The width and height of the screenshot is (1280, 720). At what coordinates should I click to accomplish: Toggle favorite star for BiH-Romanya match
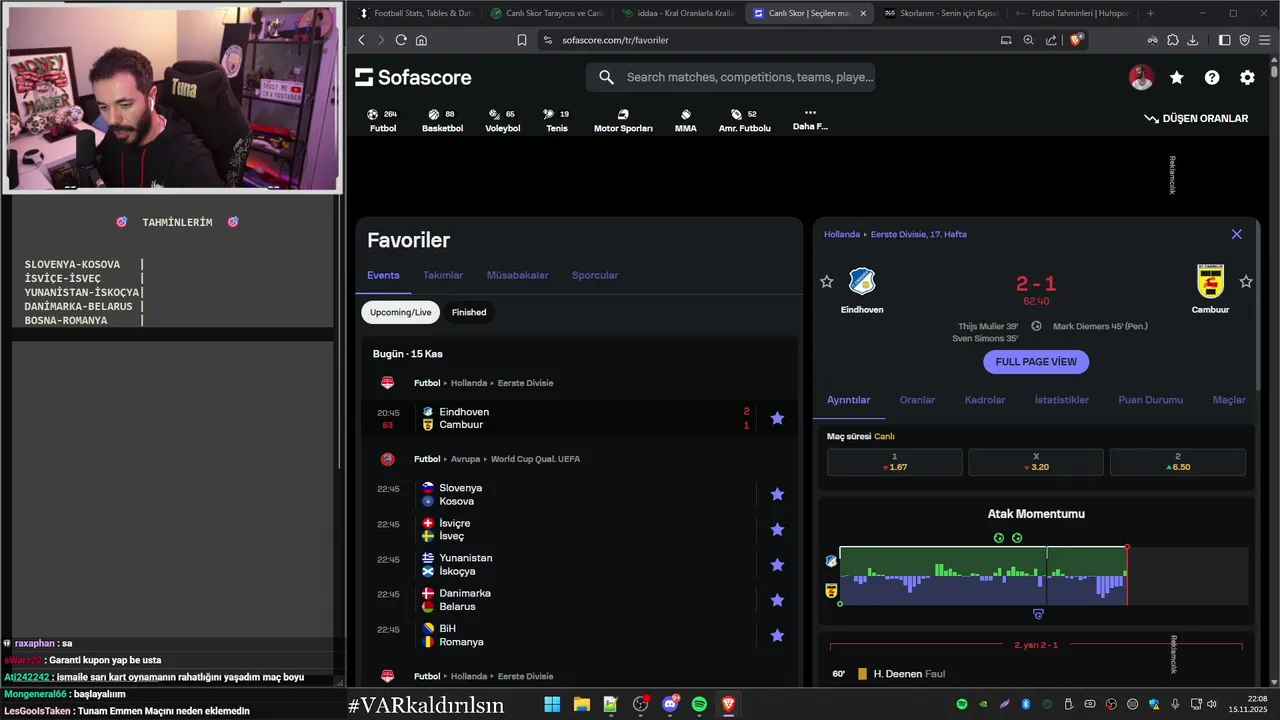[x=777, y=635]
